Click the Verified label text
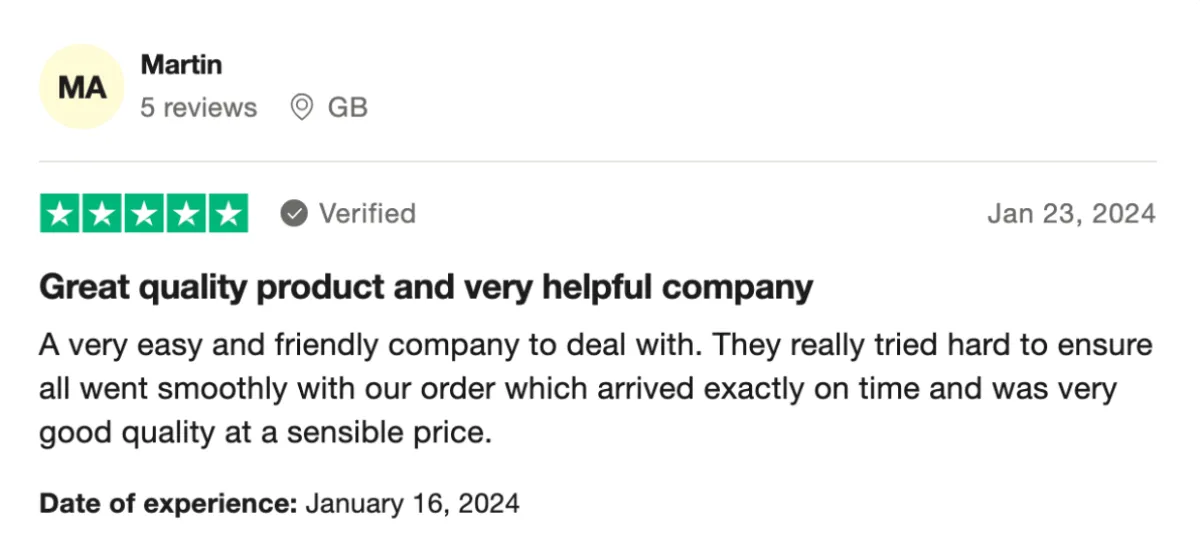 point(367,214)
